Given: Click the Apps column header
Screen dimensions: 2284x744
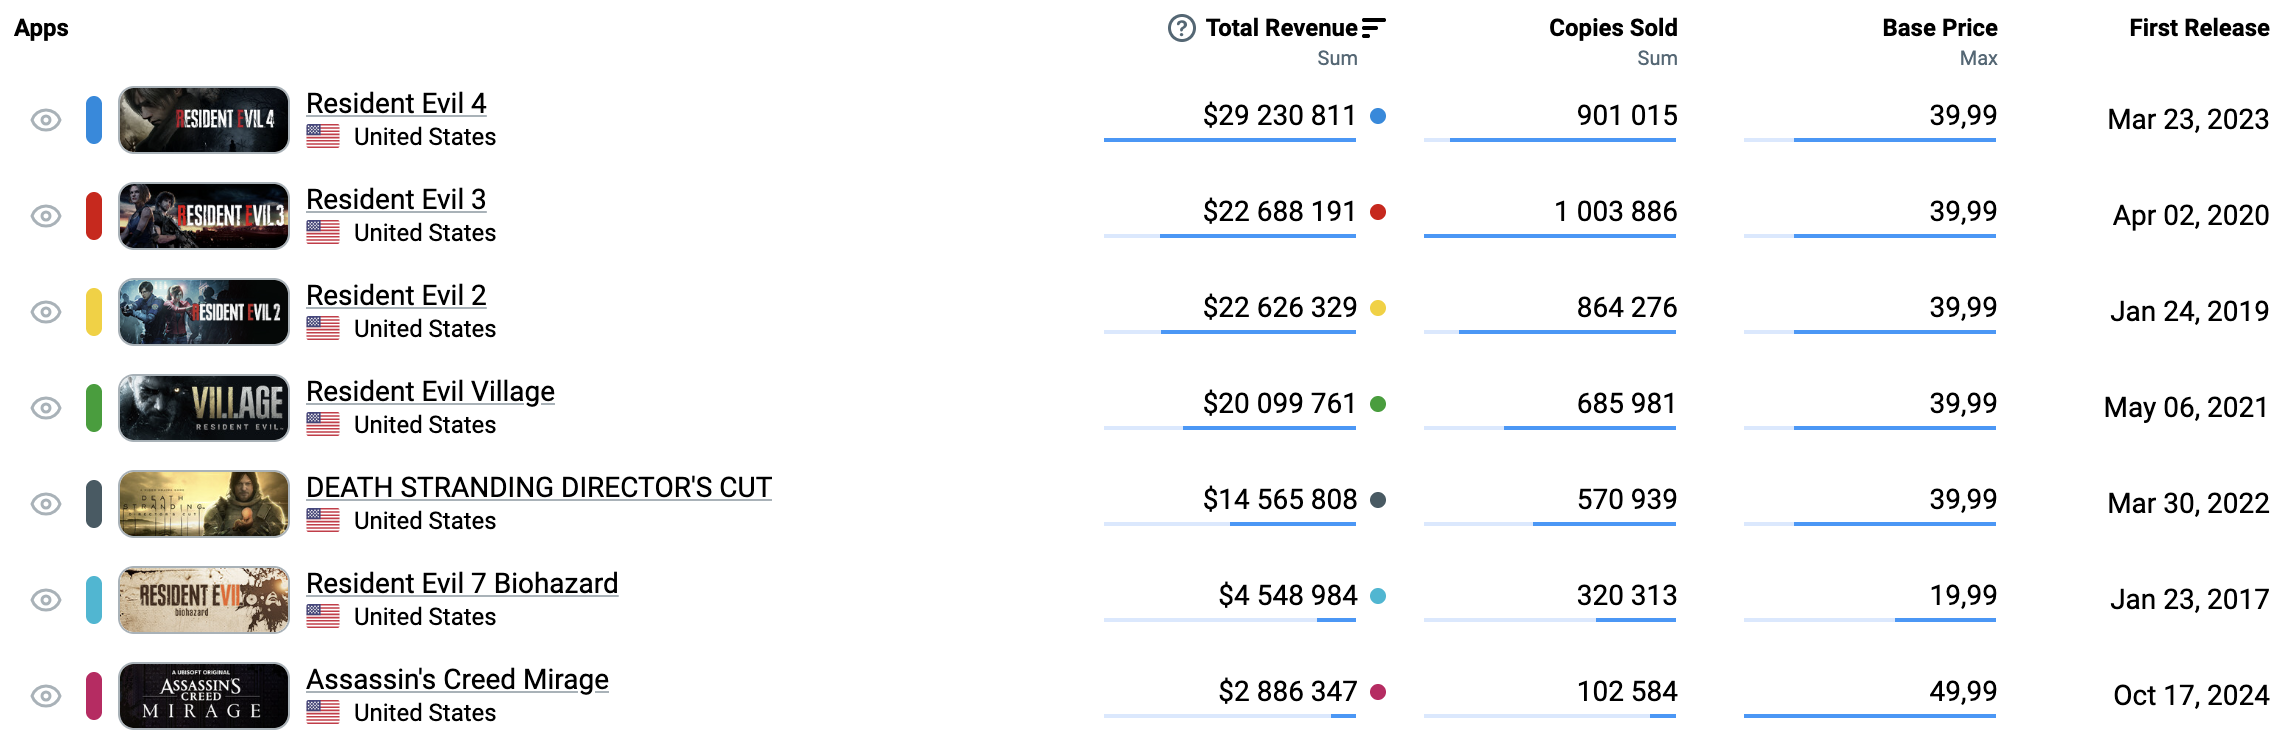Looking at the screenshot, I should point(41,28).
